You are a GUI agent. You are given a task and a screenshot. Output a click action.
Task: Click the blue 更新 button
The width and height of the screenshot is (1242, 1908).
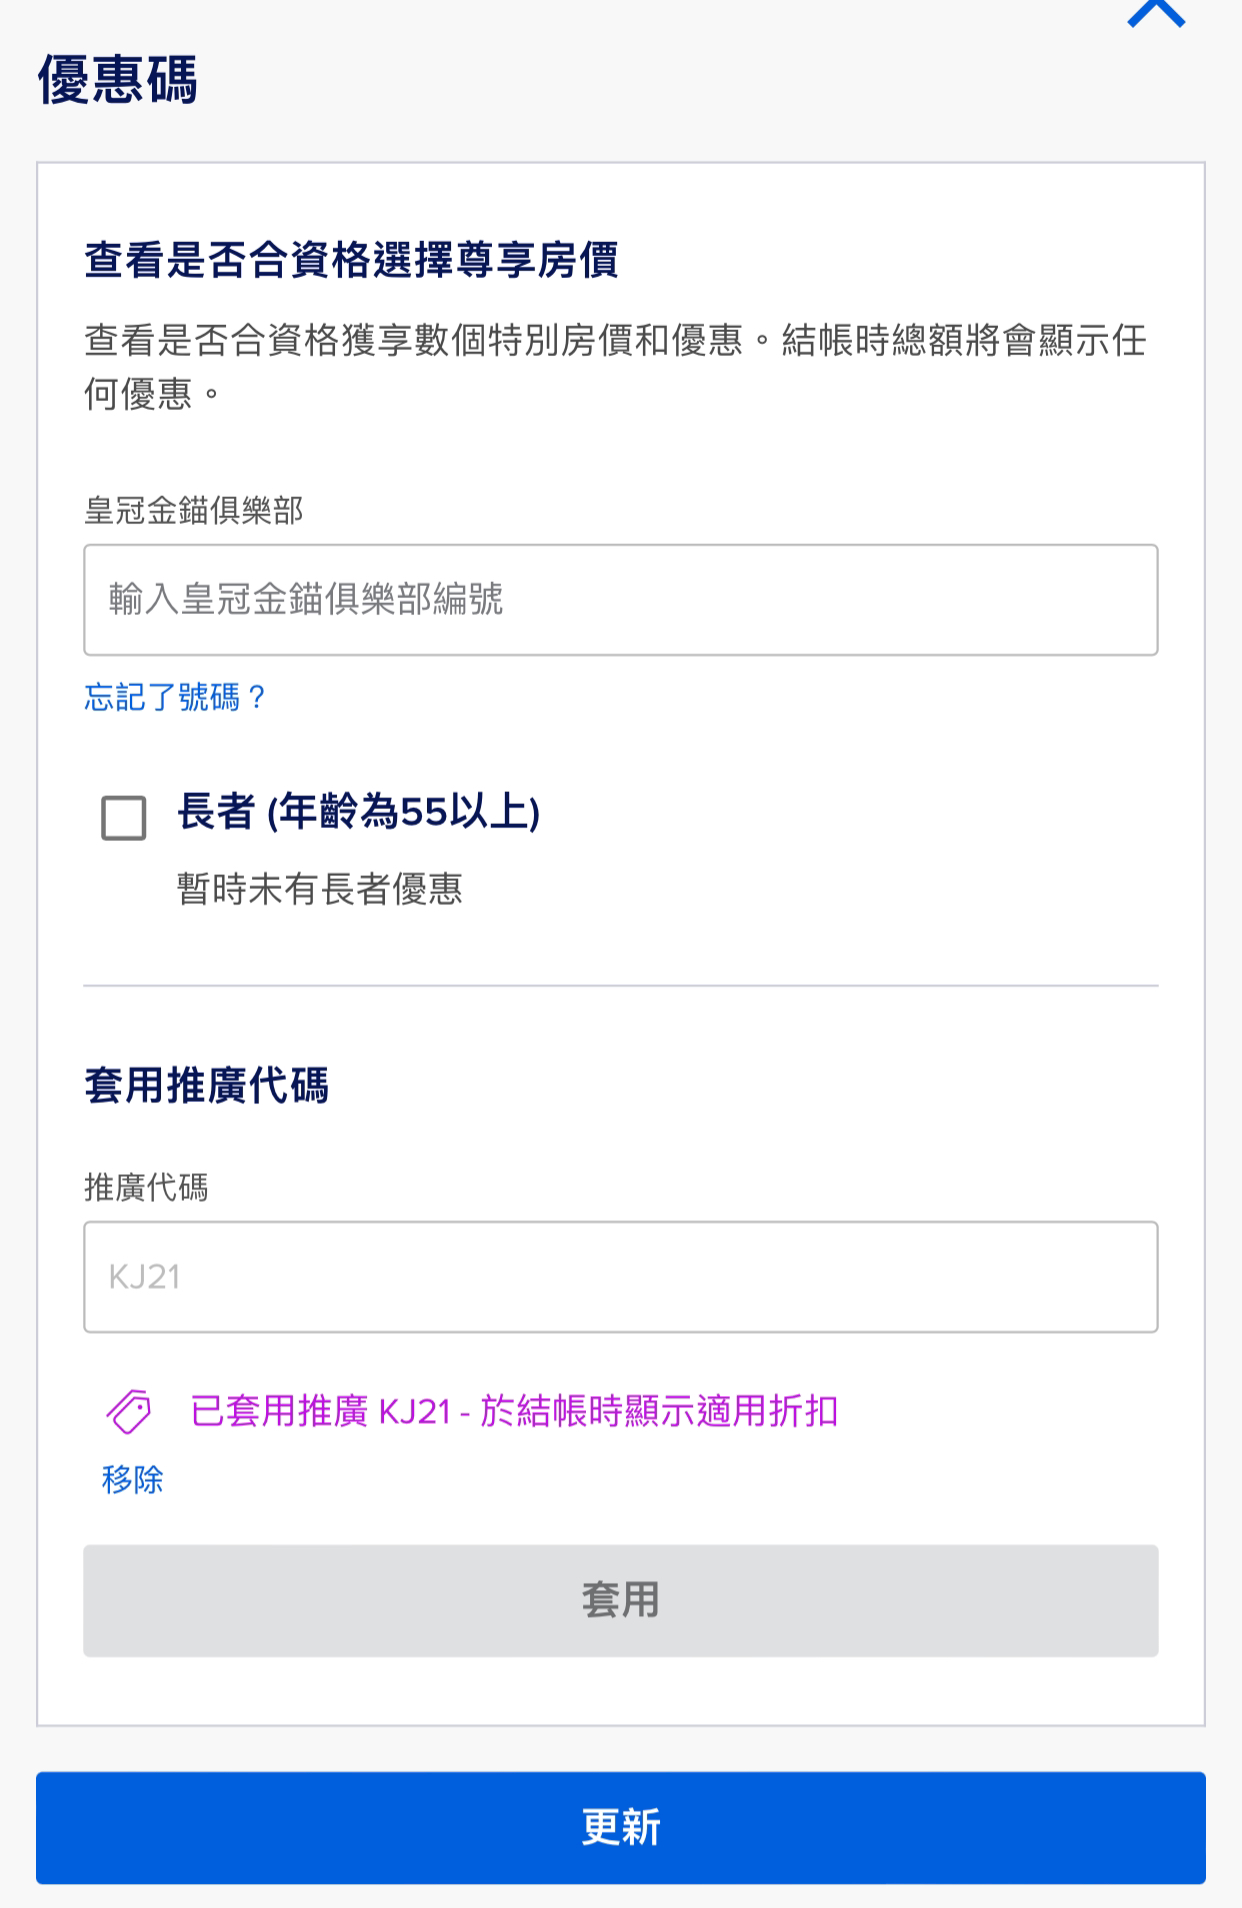(x=620, y=1827)
